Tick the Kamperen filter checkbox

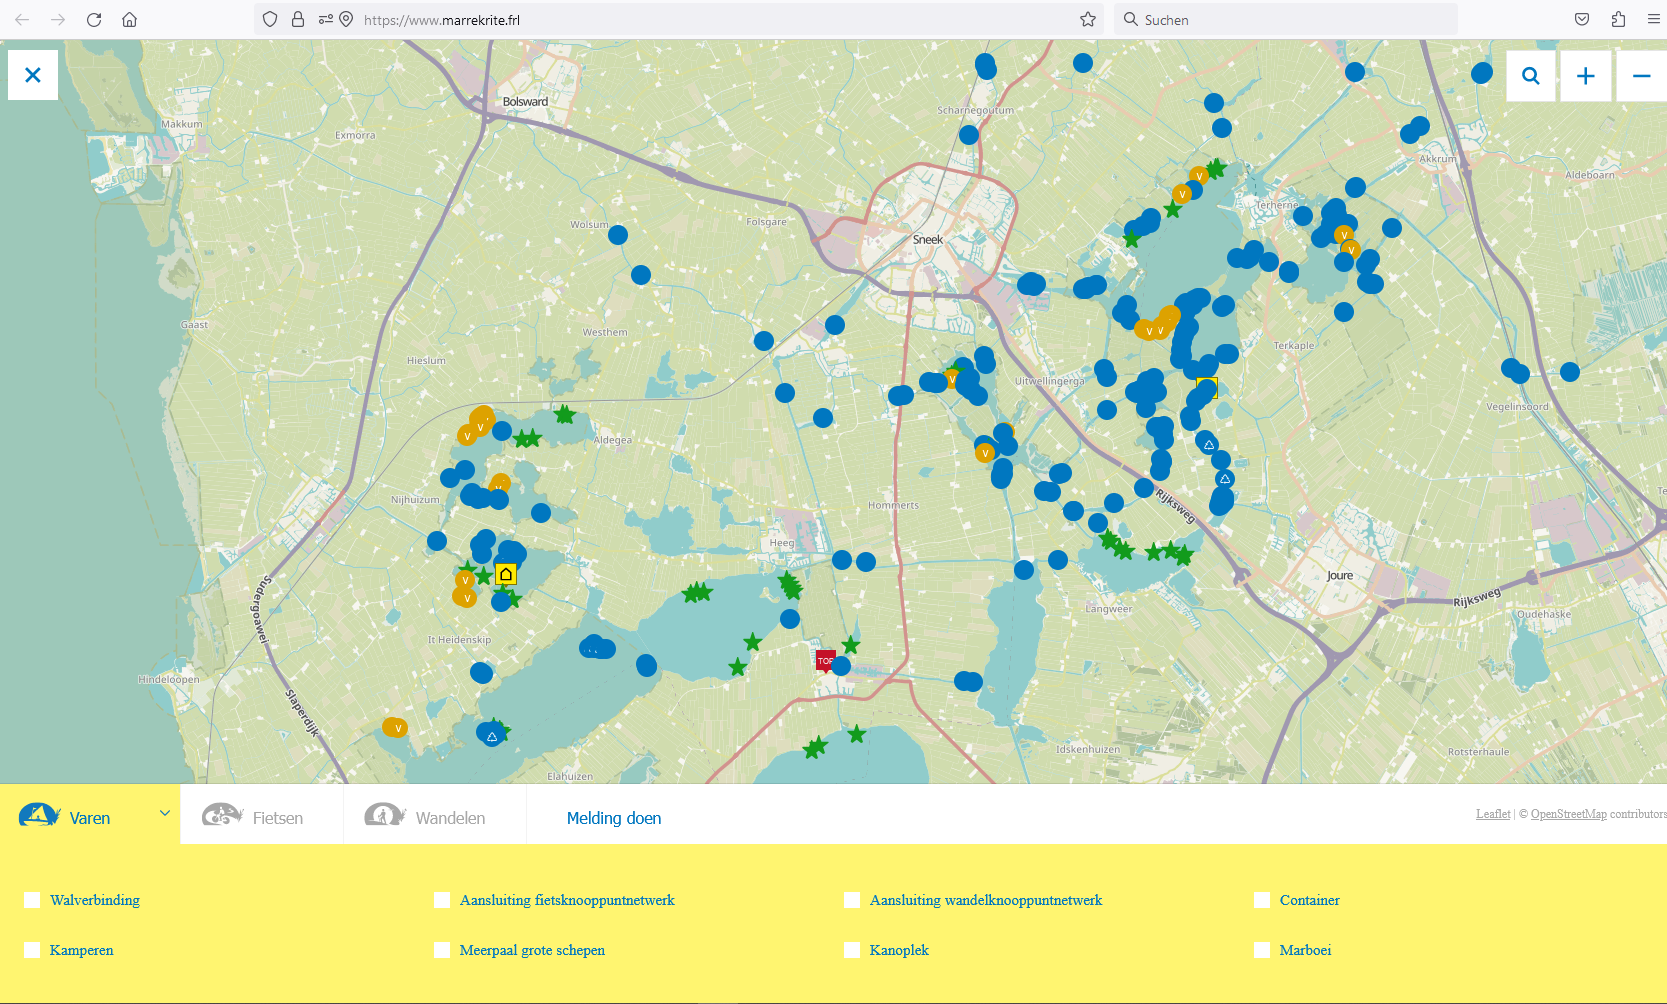[x=32, y=950]
